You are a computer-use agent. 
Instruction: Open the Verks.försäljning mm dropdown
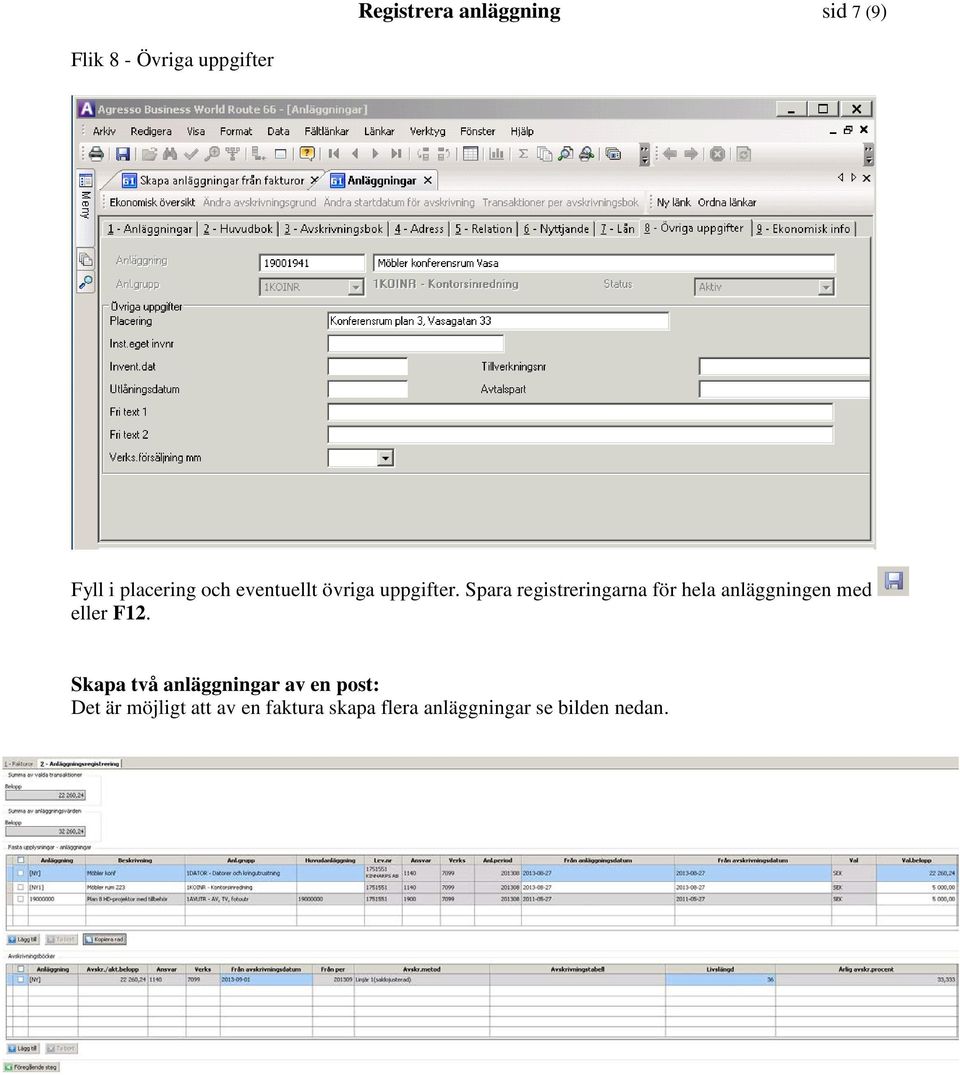[385, 457]
